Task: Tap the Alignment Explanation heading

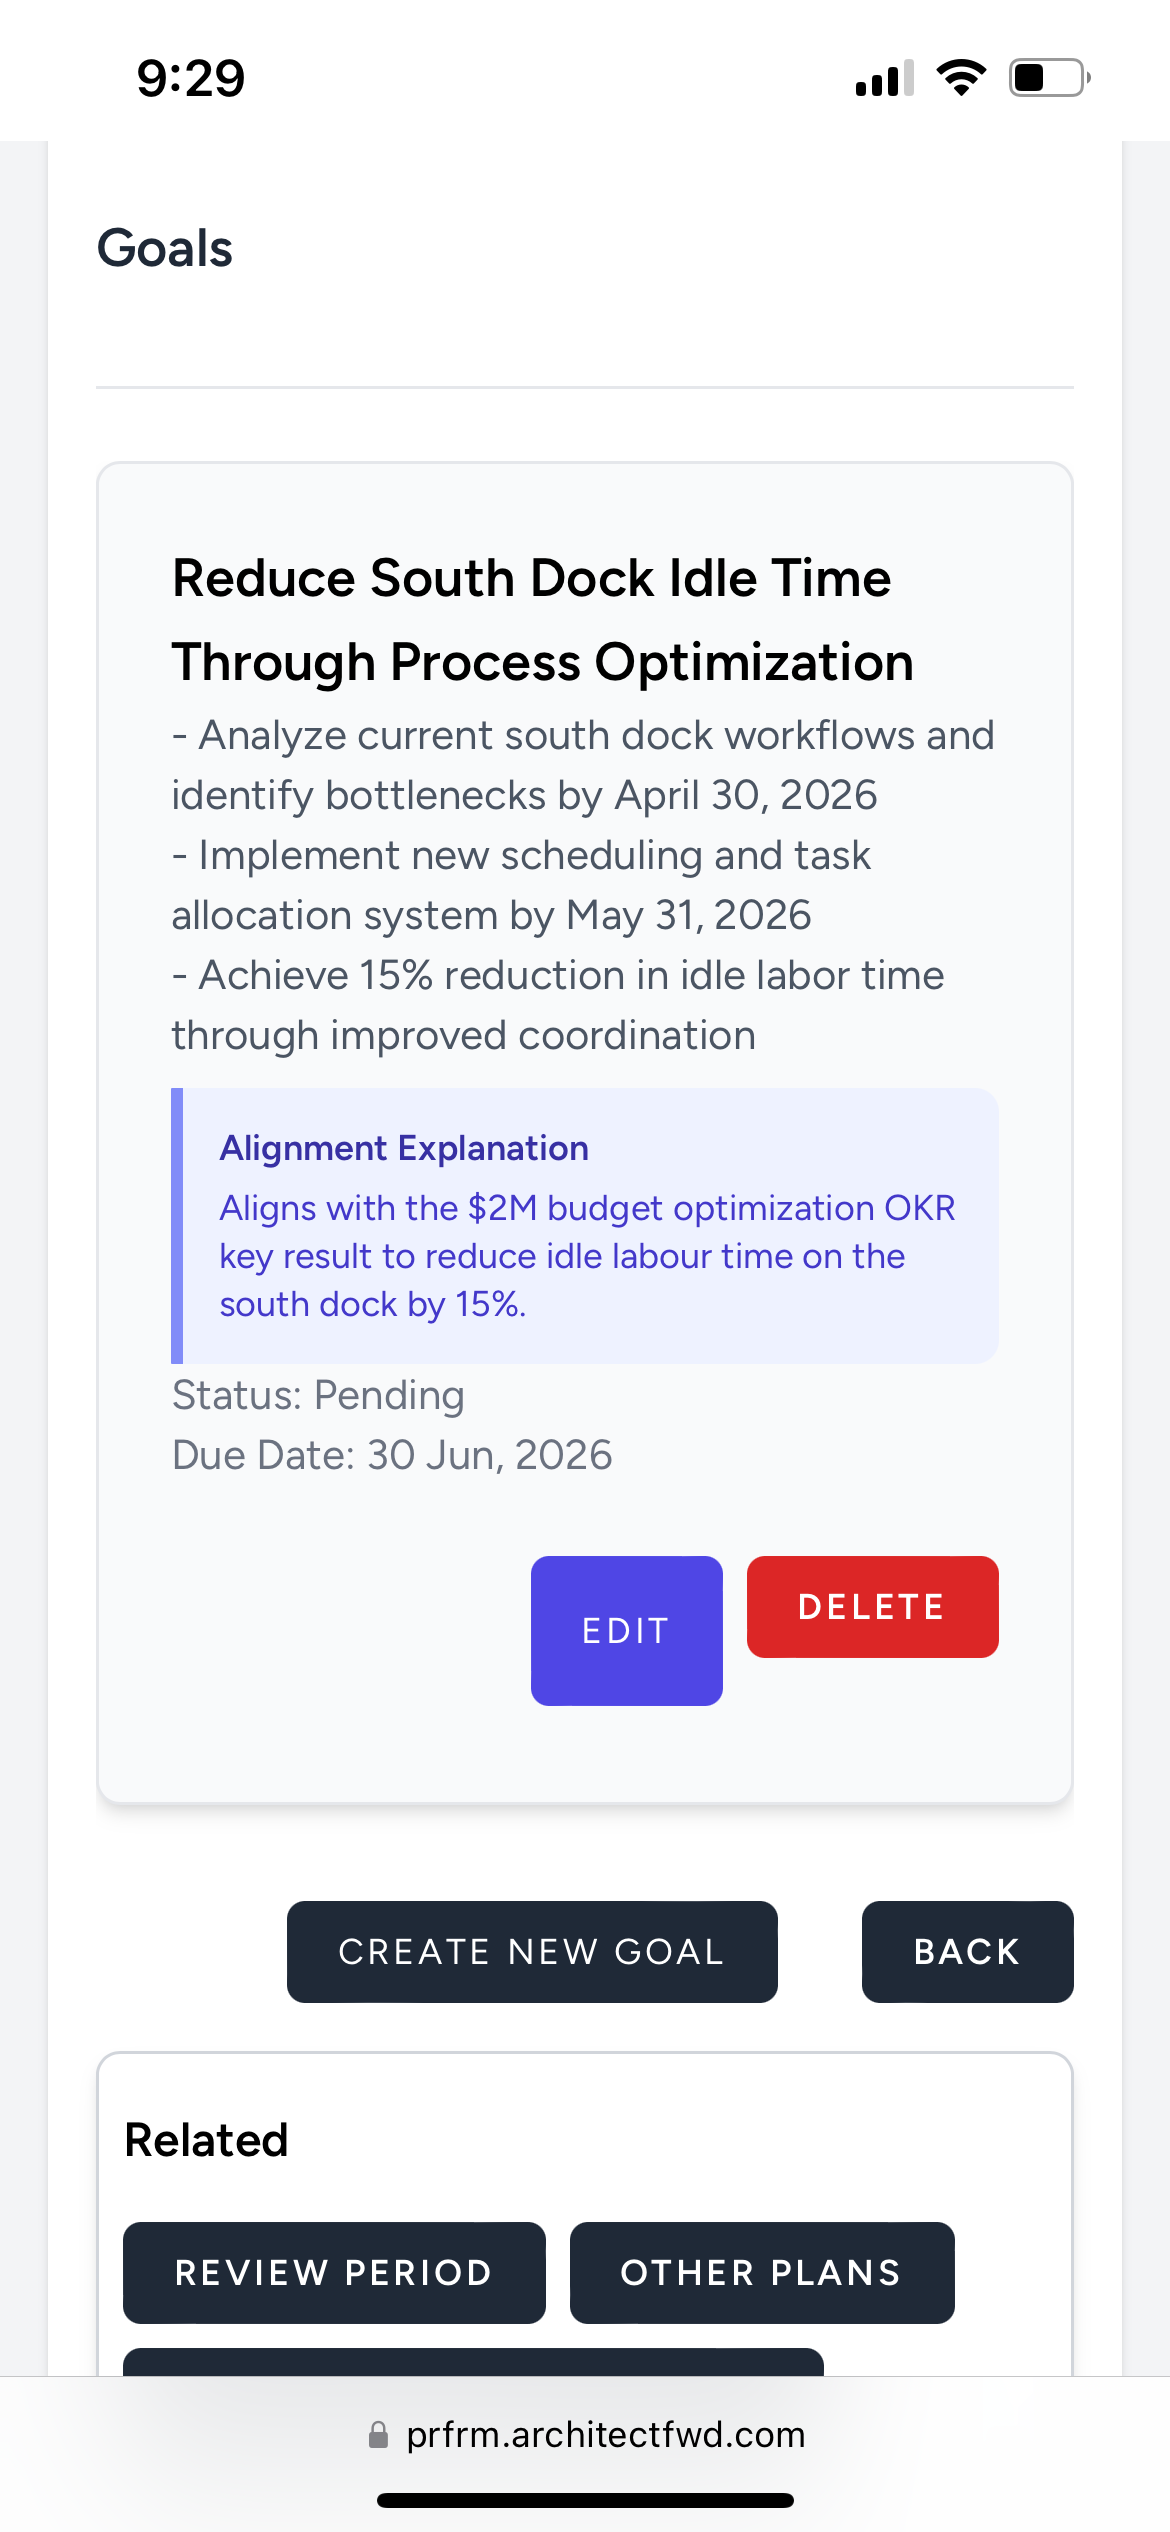Action: click(404, 1148)
